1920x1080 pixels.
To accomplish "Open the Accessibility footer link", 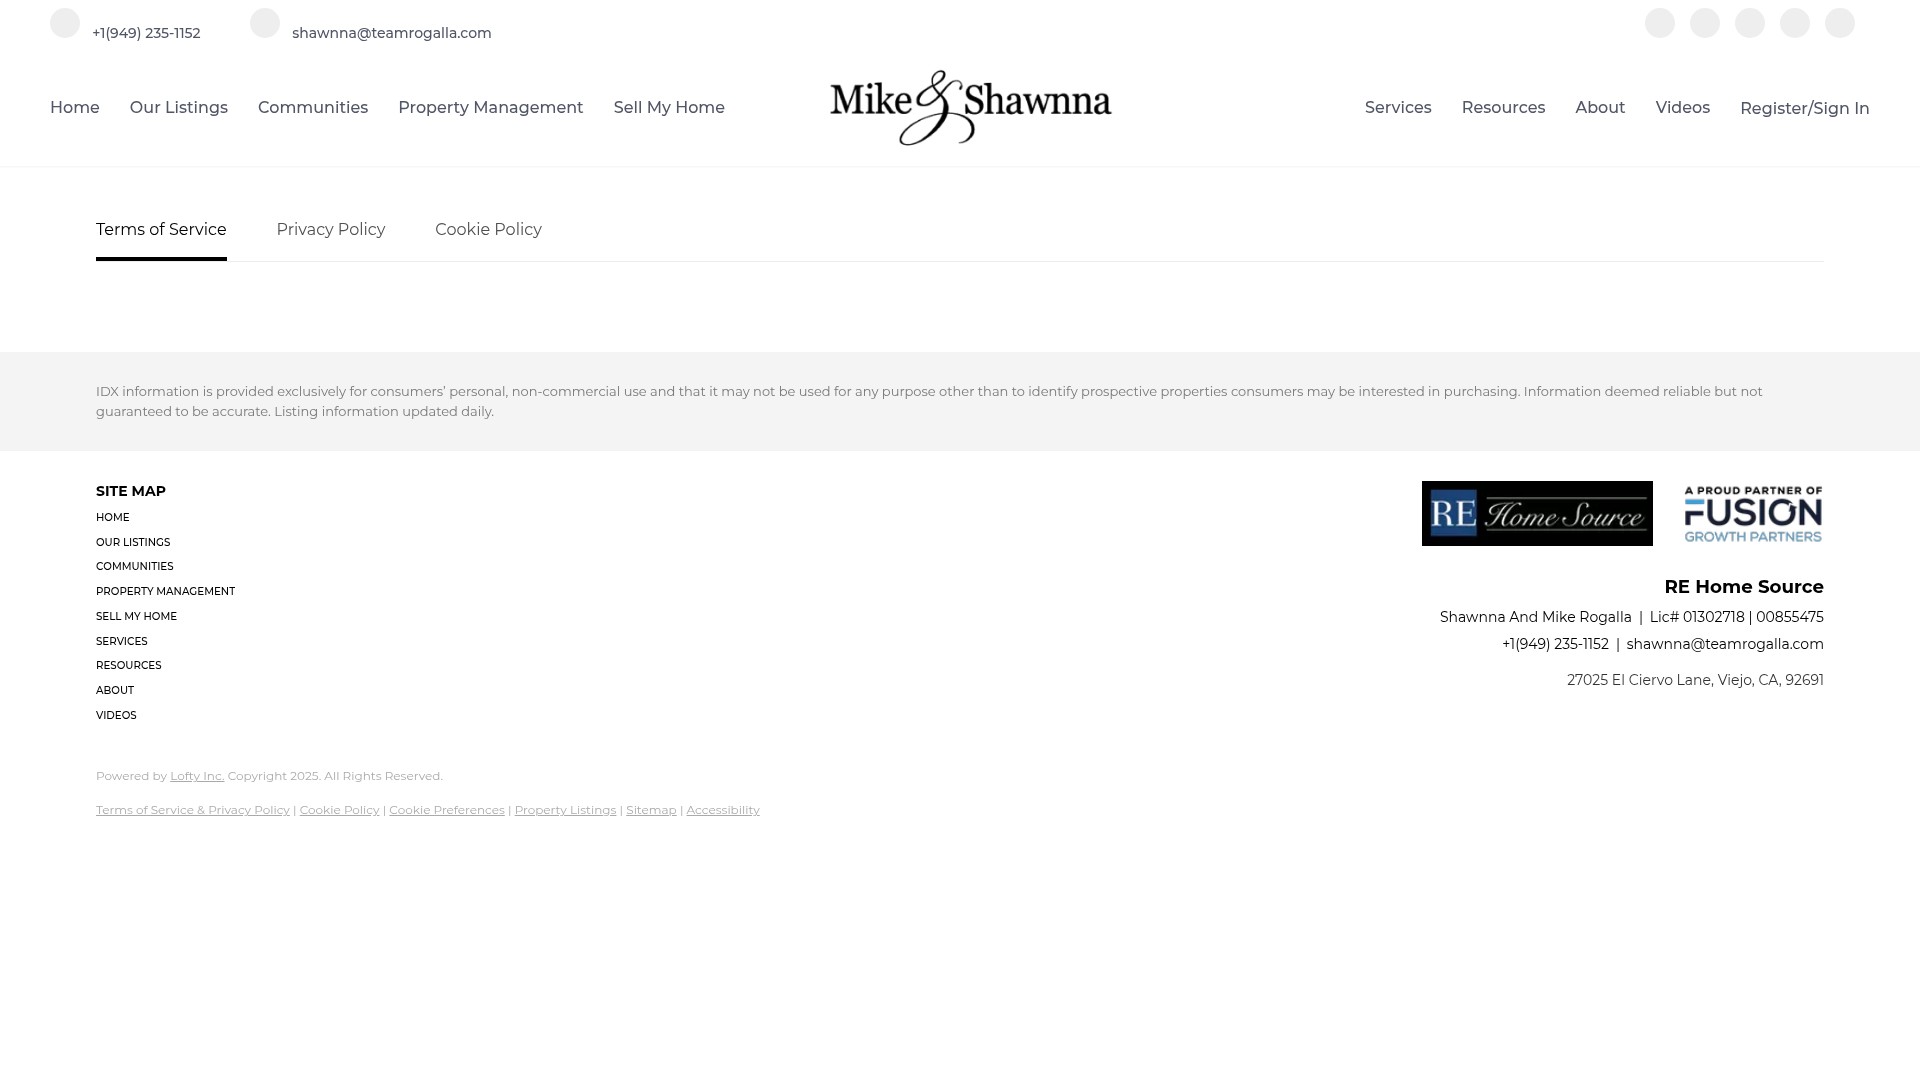I will pyautogui.click(x=723, y=810).
